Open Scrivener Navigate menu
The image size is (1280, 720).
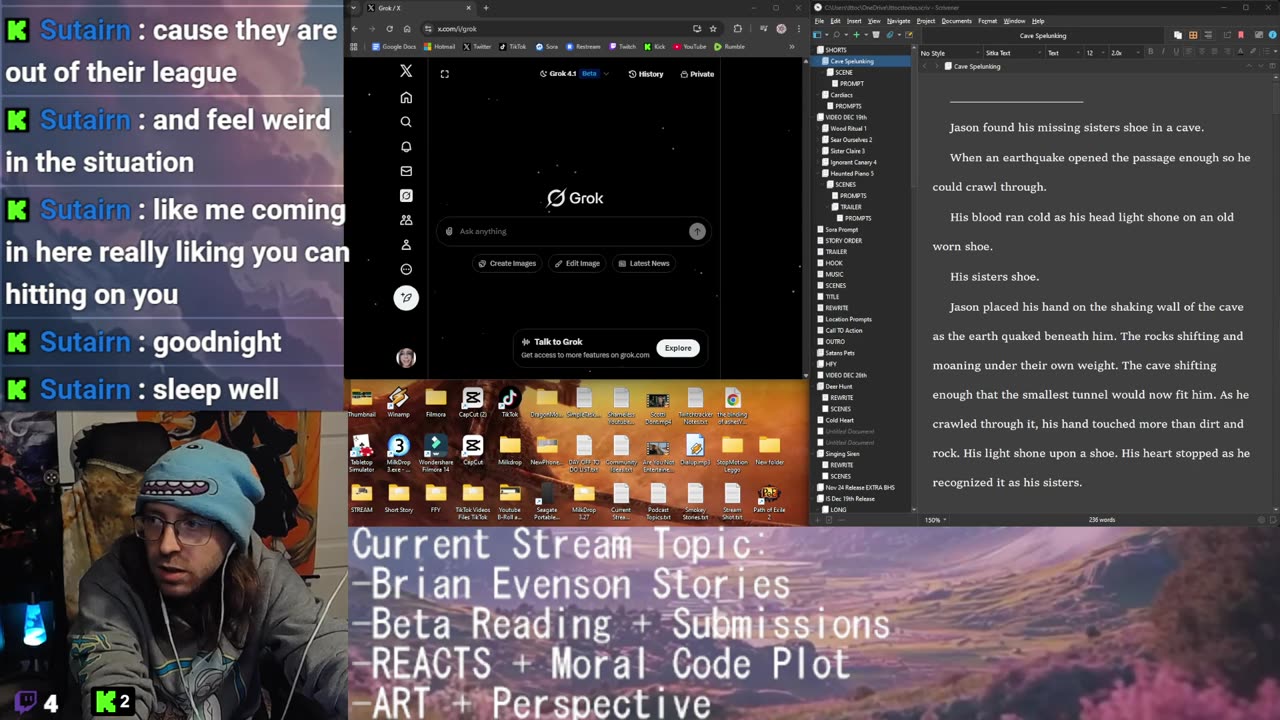click(898, 21)
